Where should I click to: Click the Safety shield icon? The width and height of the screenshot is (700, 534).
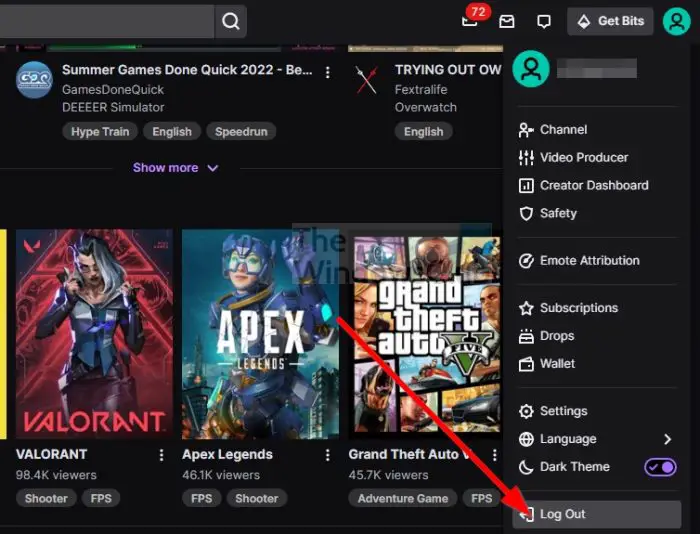[x=526, y=213]
